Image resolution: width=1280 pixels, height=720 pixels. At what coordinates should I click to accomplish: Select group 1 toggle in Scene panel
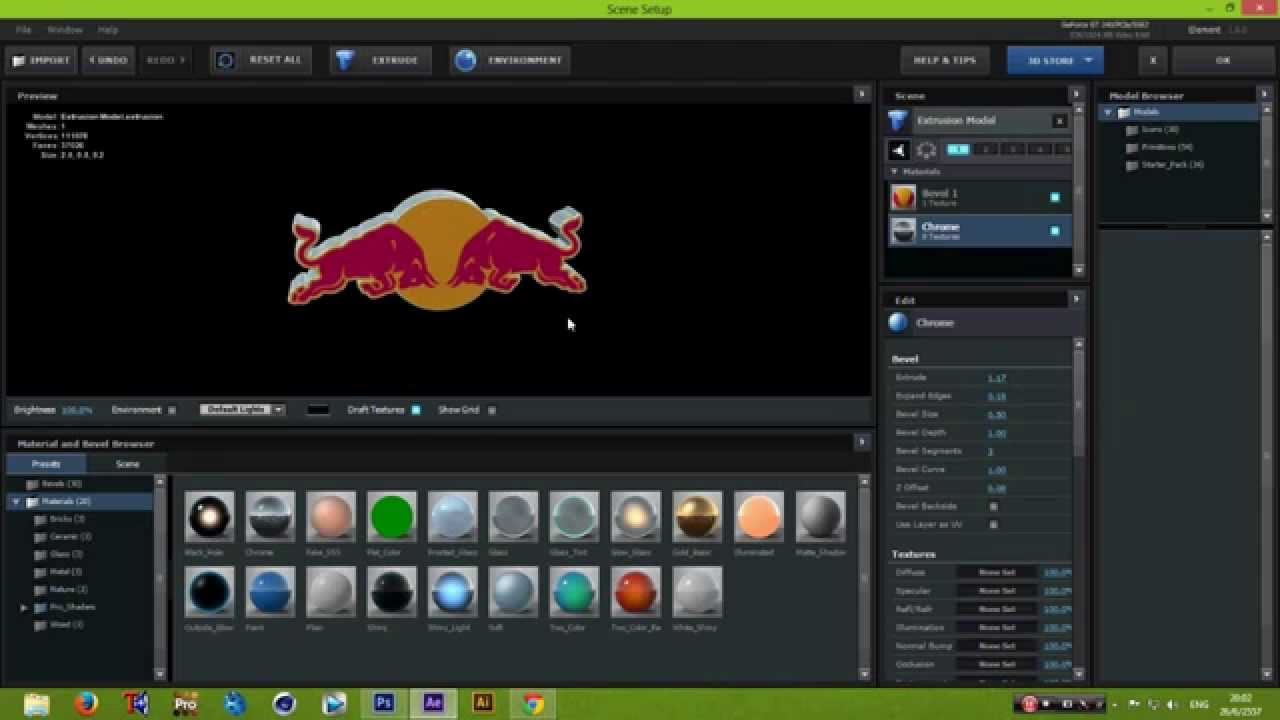958,150
